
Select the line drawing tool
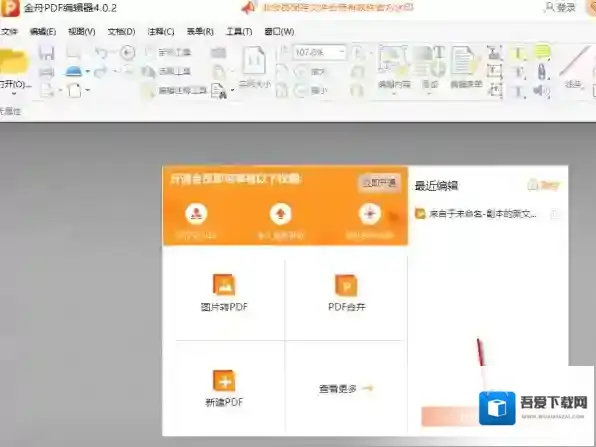point(574,67)
